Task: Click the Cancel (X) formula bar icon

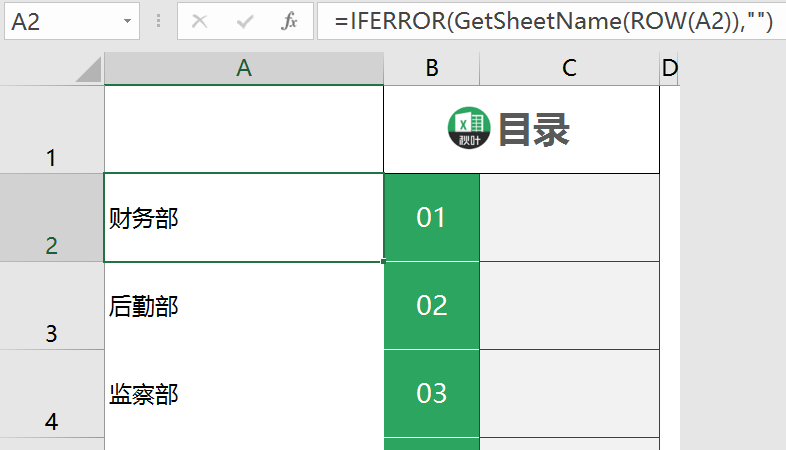Action: [200, 21]
